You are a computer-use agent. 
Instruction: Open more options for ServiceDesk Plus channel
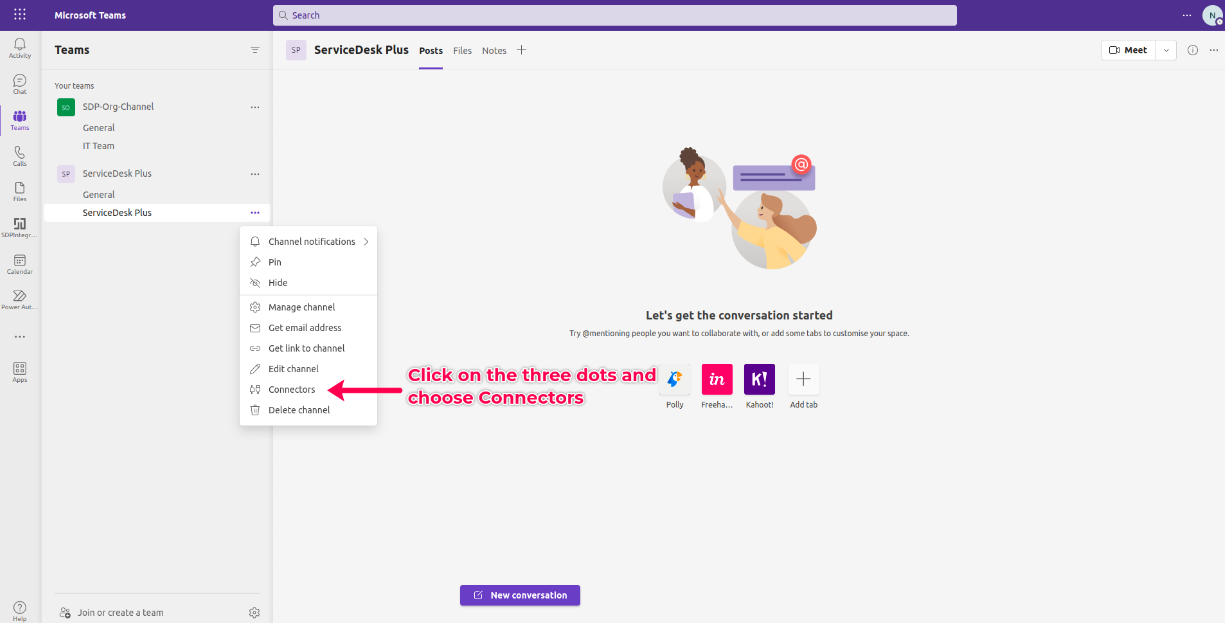click(255, 212)
